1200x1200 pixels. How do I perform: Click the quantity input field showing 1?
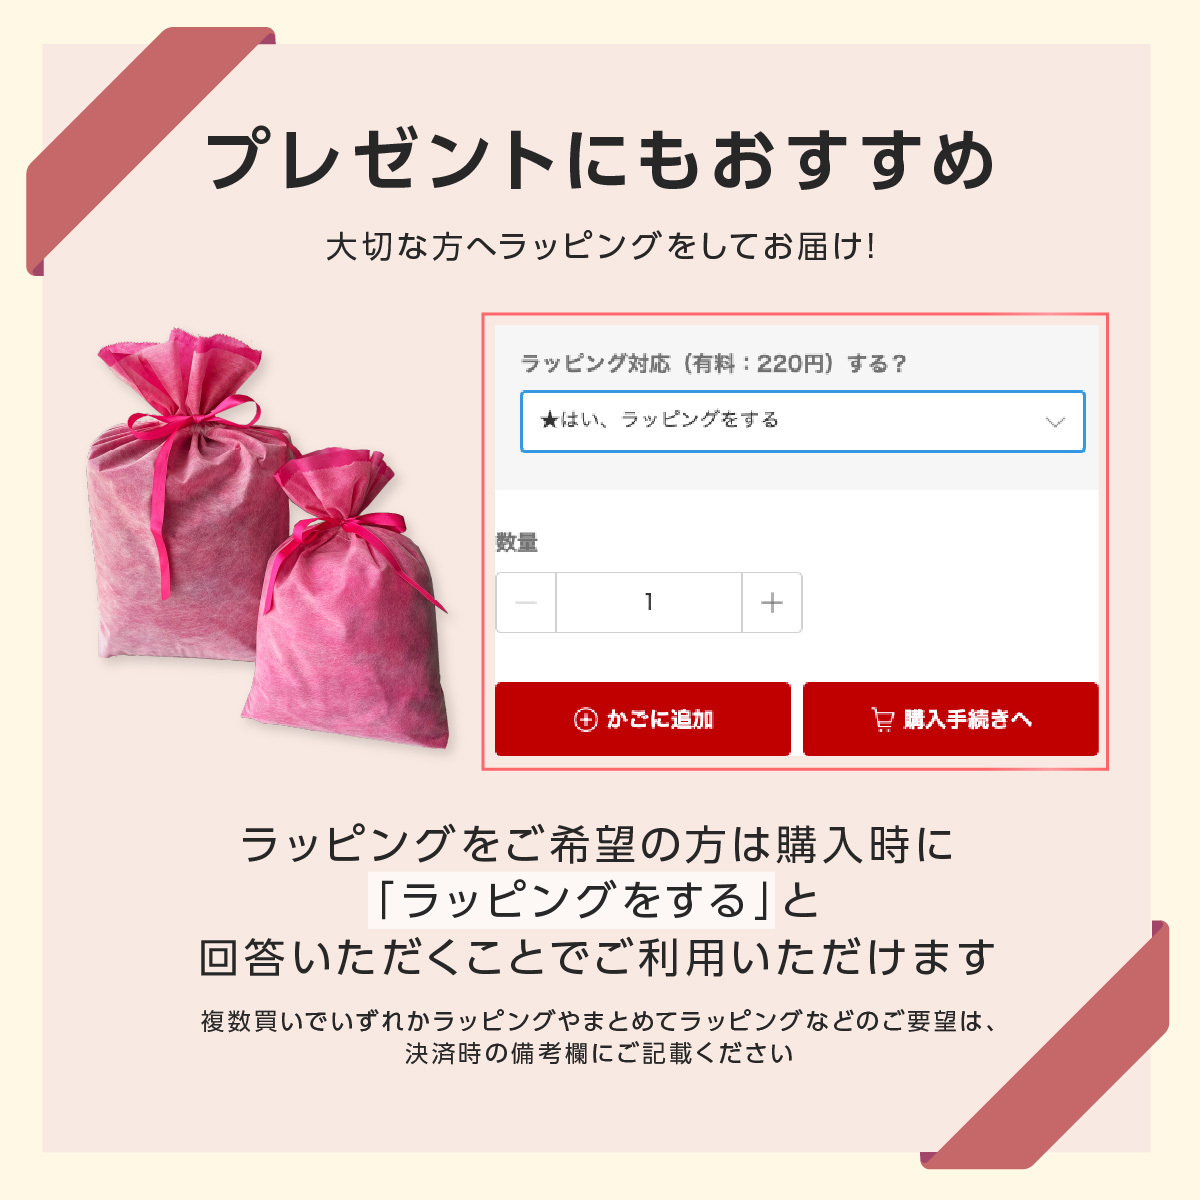point(649,602)
